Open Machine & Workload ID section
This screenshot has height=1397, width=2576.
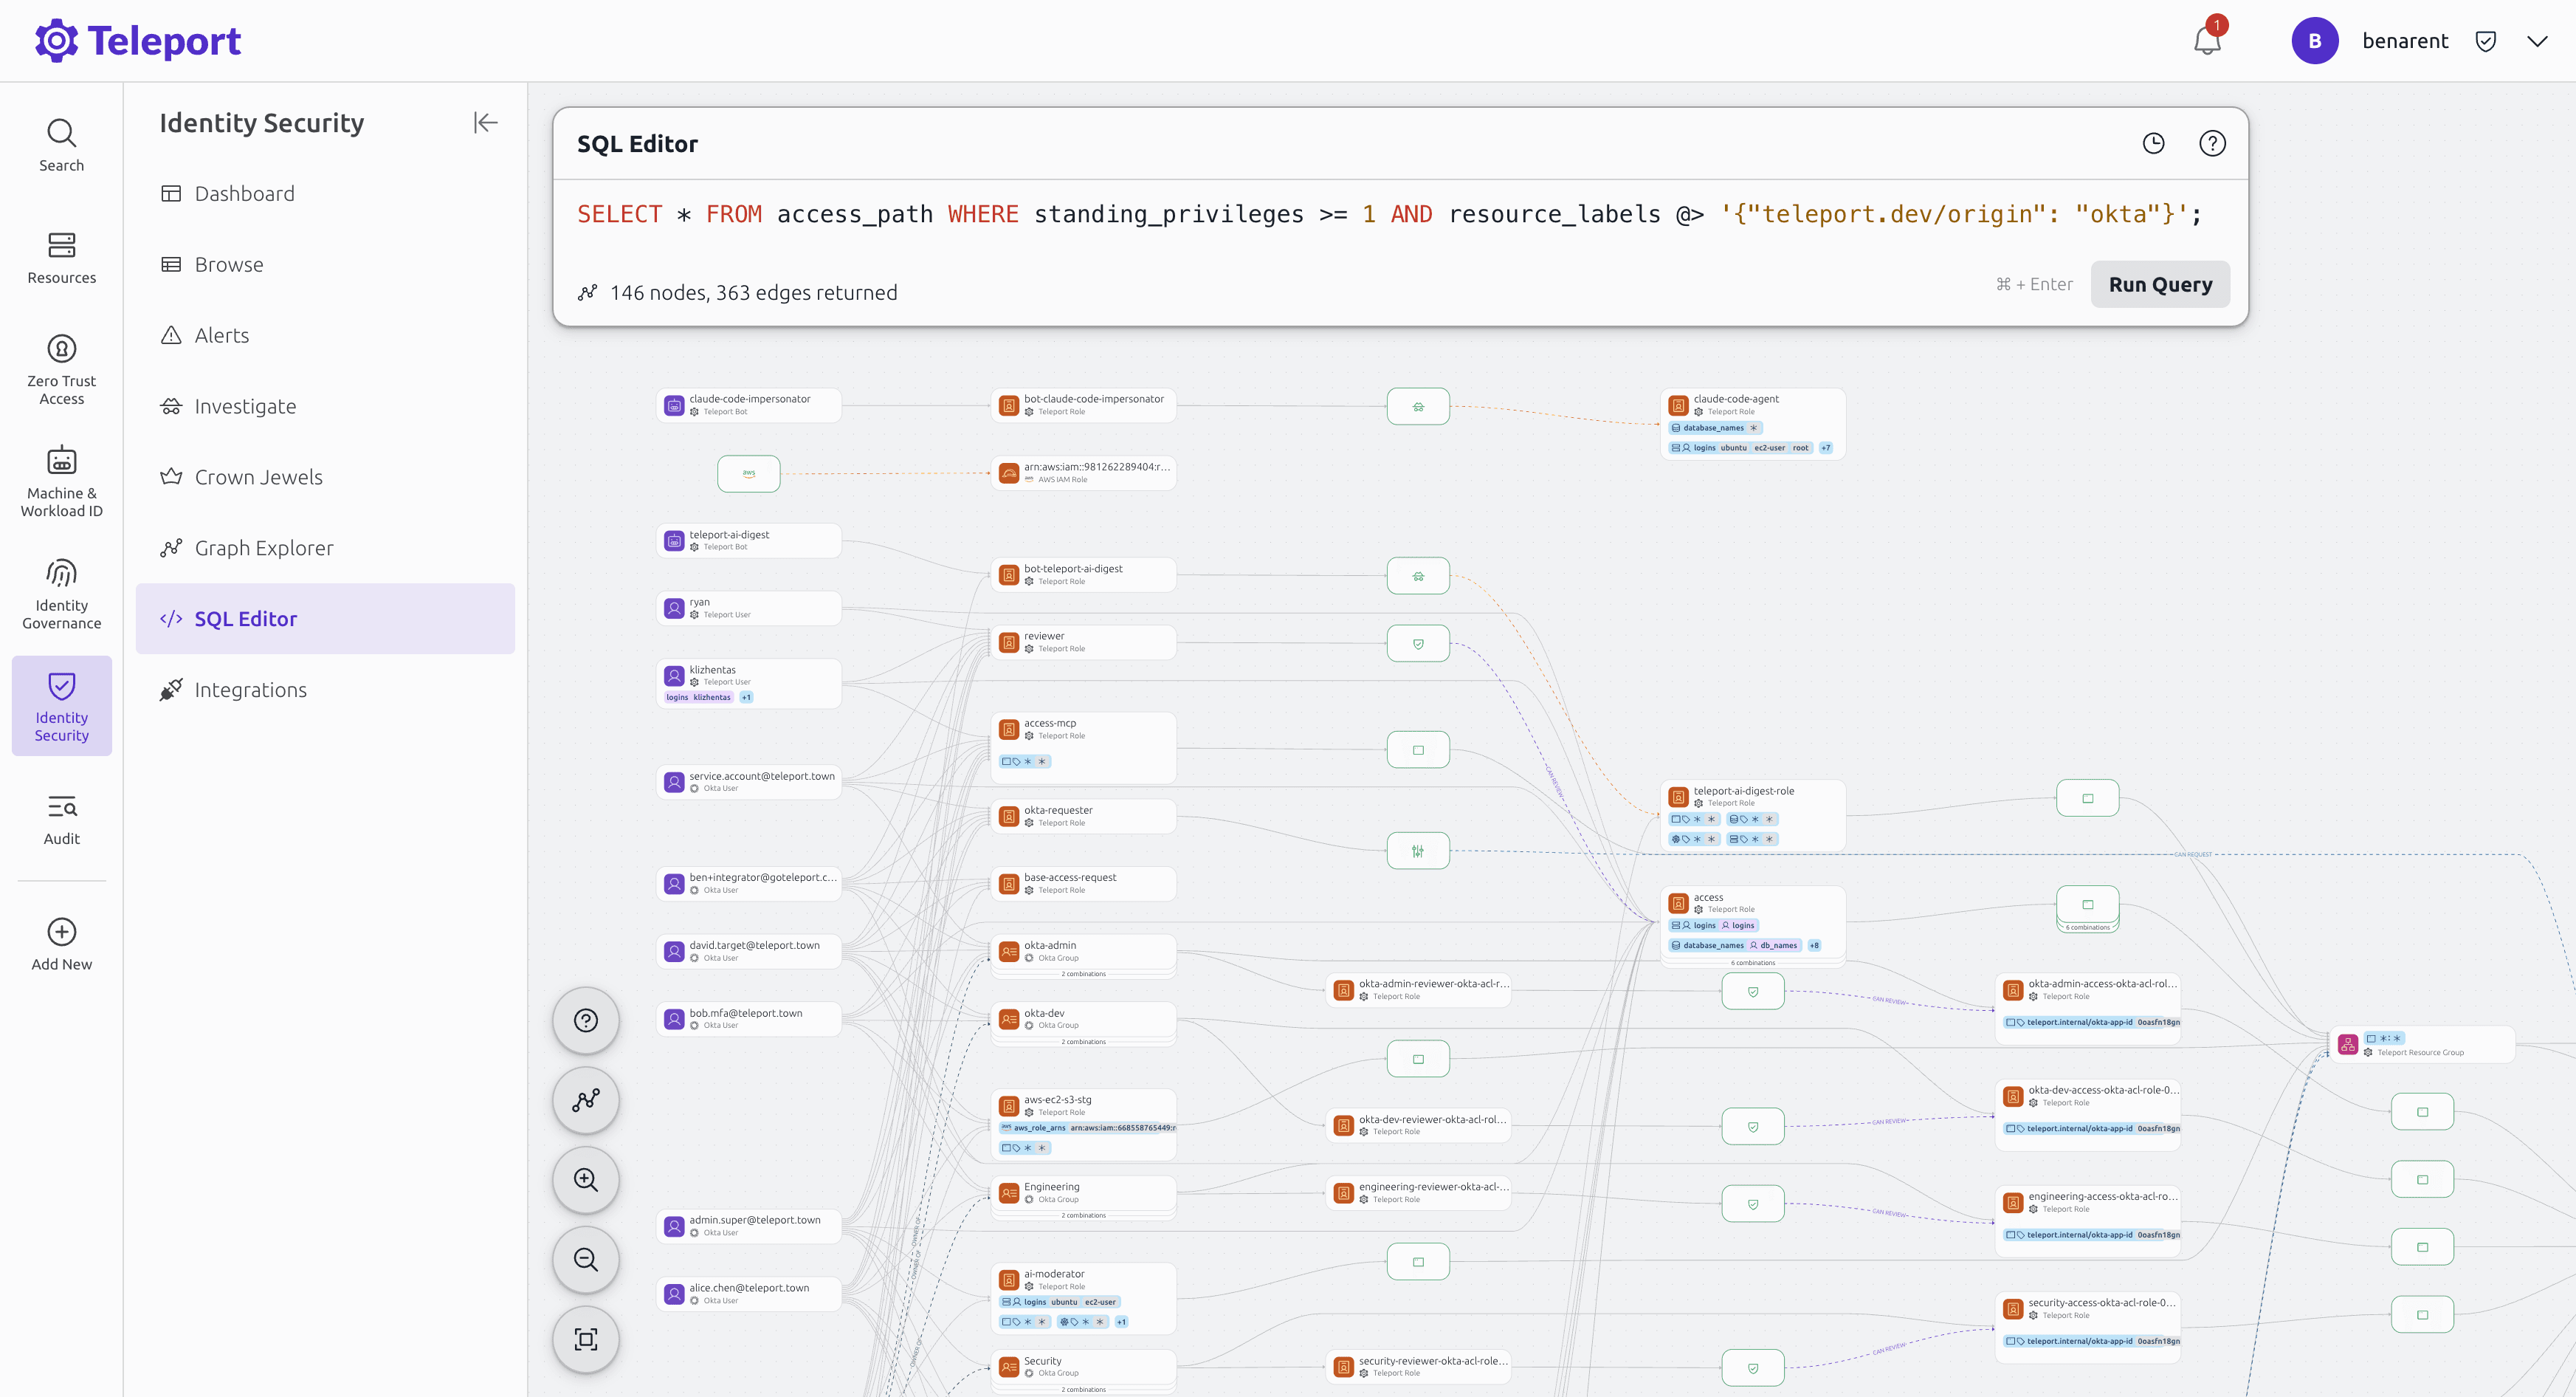(x=61, y=480)
